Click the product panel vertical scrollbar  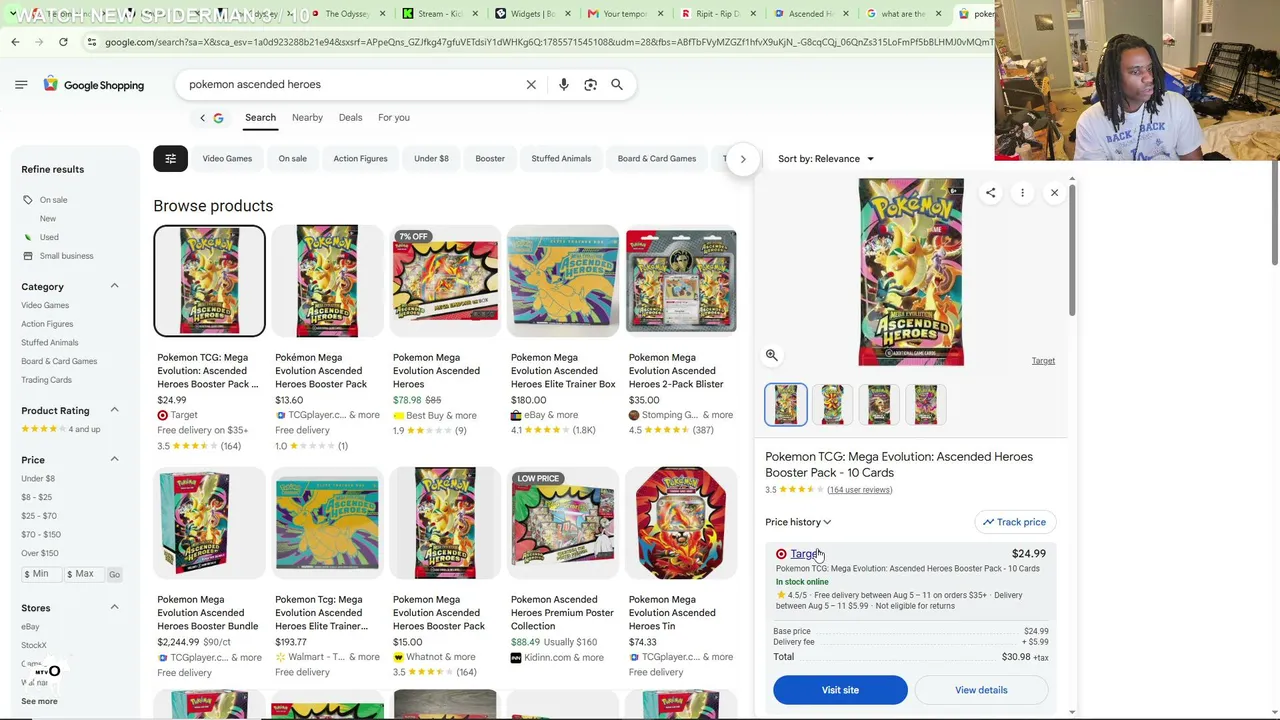[1072, 250]
